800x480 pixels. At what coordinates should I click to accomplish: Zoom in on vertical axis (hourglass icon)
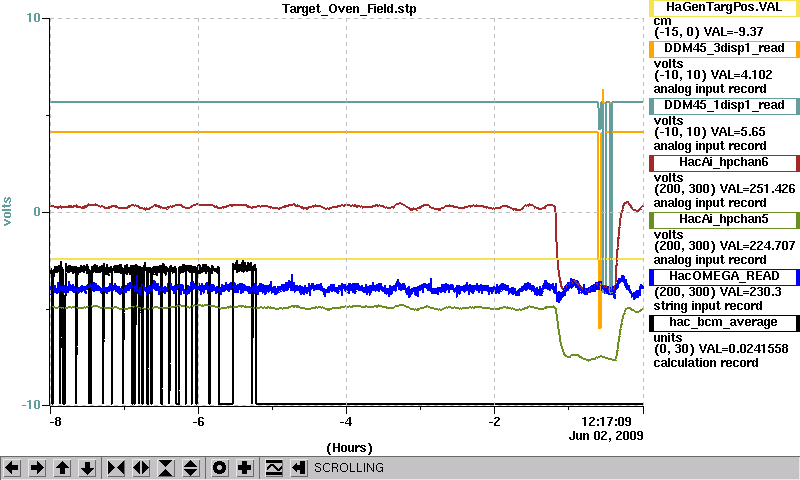click(166, 468)
